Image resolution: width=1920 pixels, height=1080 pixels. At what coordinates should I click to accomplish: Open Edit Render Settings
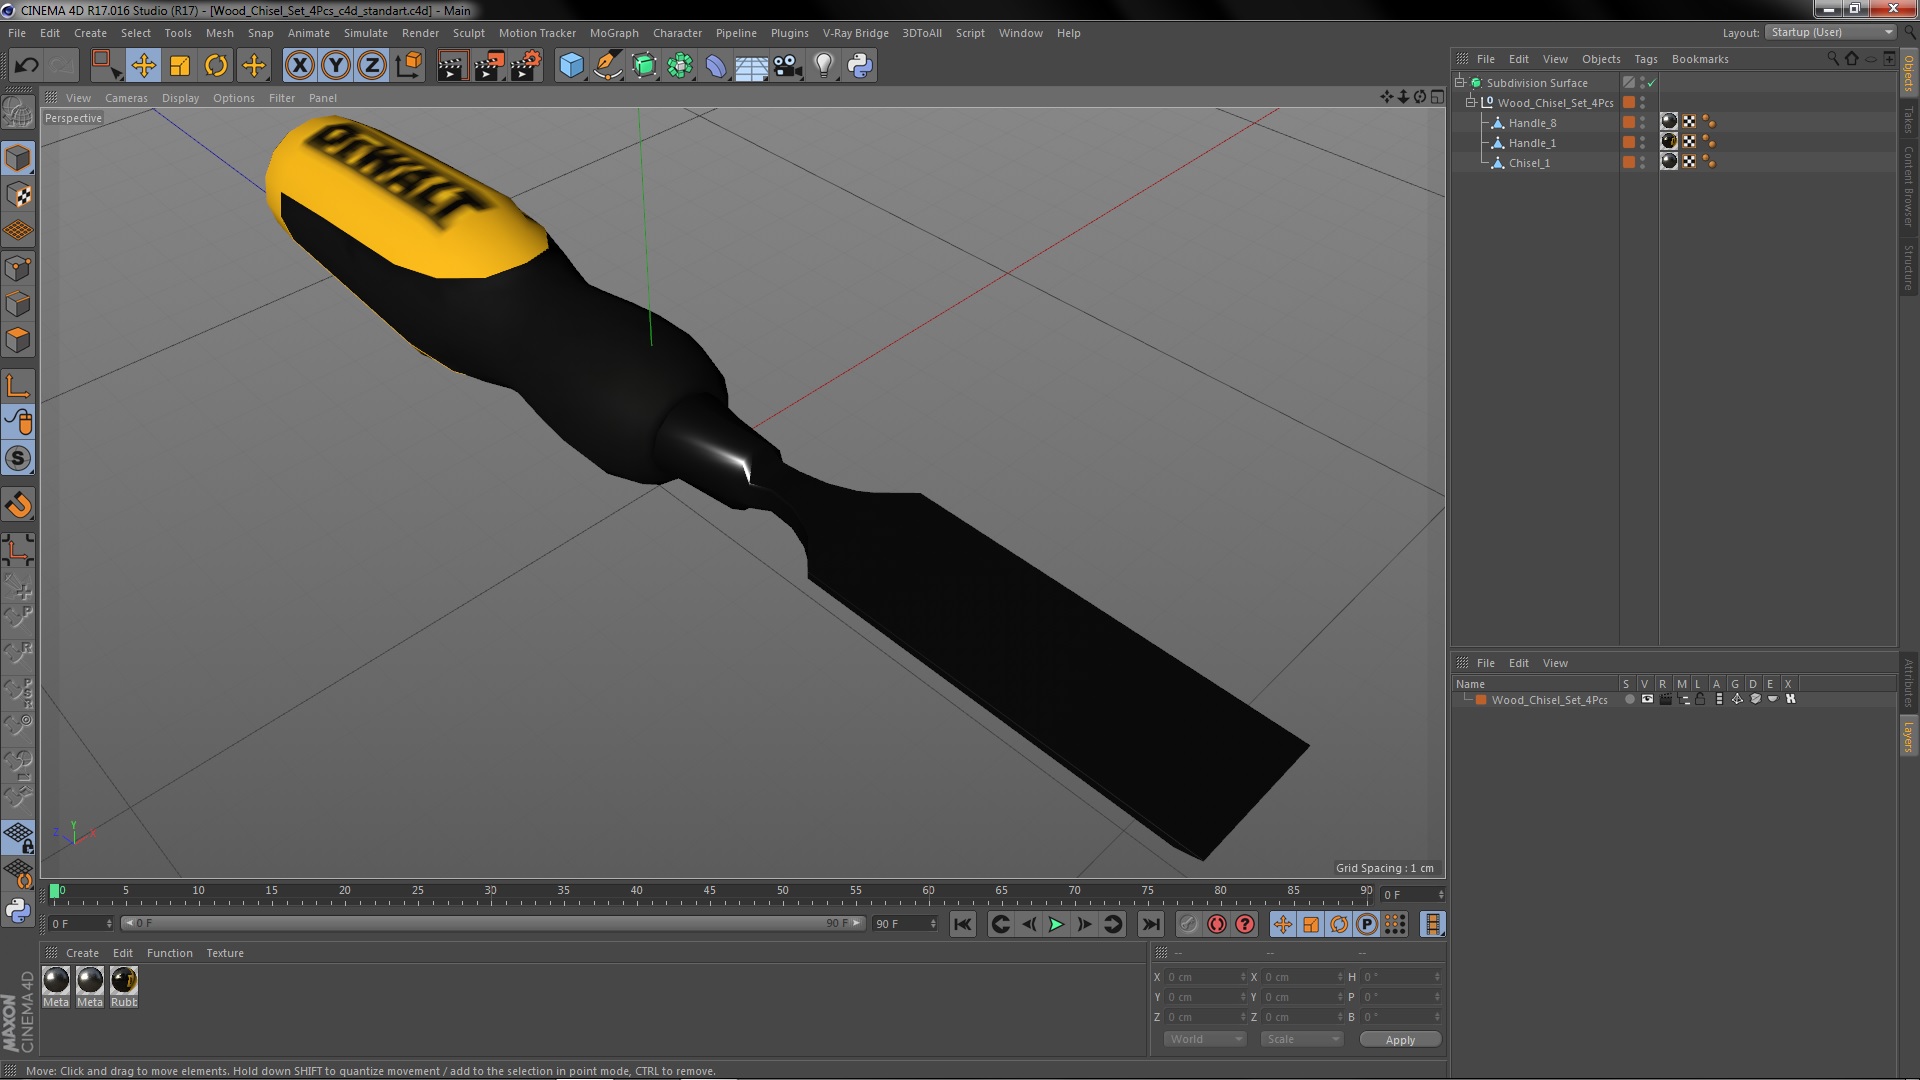pyautogui.click(x=525, y=66)
